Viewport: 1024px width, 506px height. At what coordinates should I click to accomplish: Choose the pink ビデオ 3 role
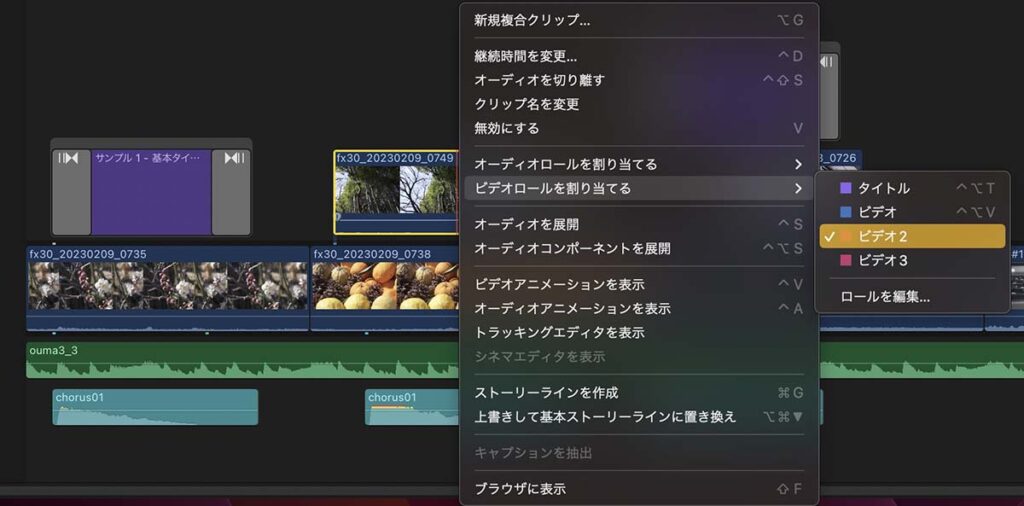(882, 260)
